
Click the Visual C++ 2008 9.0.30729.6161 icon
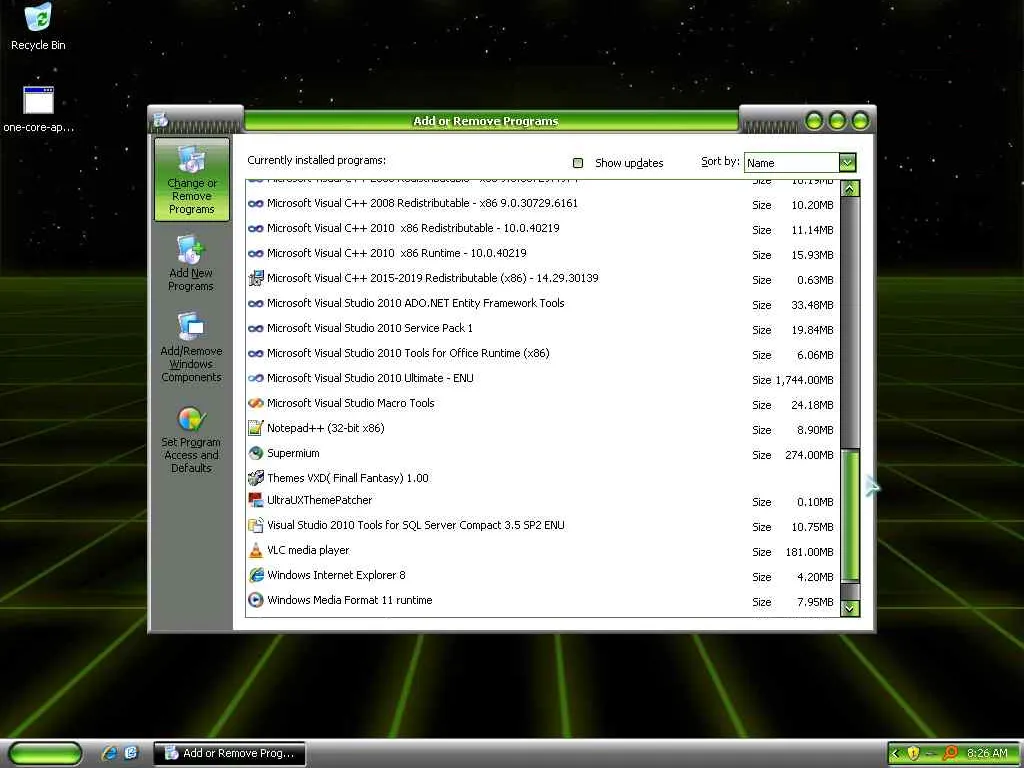click(255, 204)
